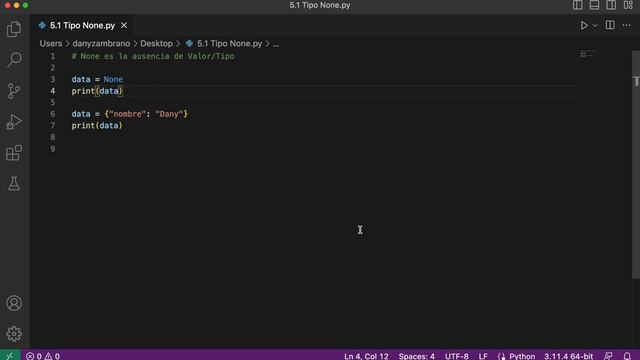640x360 pixels.
Task: Click the None keyword on line 3
Action: click(113, 79)
